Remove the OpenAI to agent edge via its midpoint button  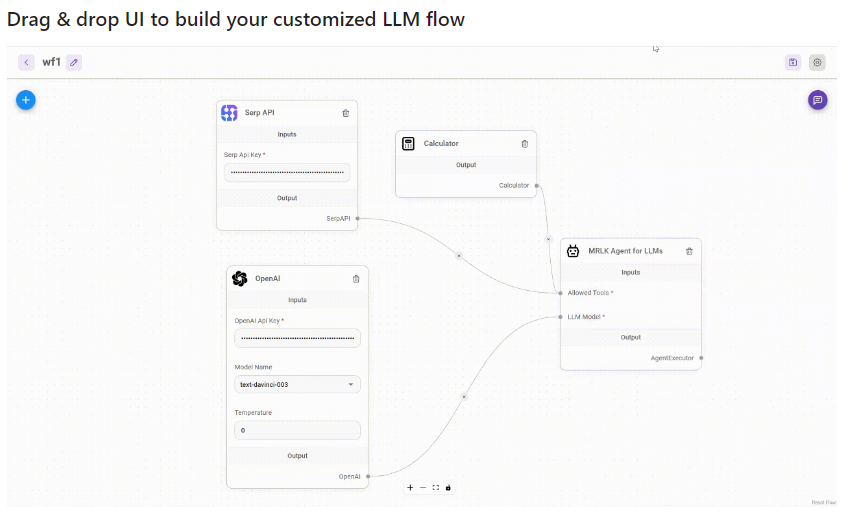[464, 397]
